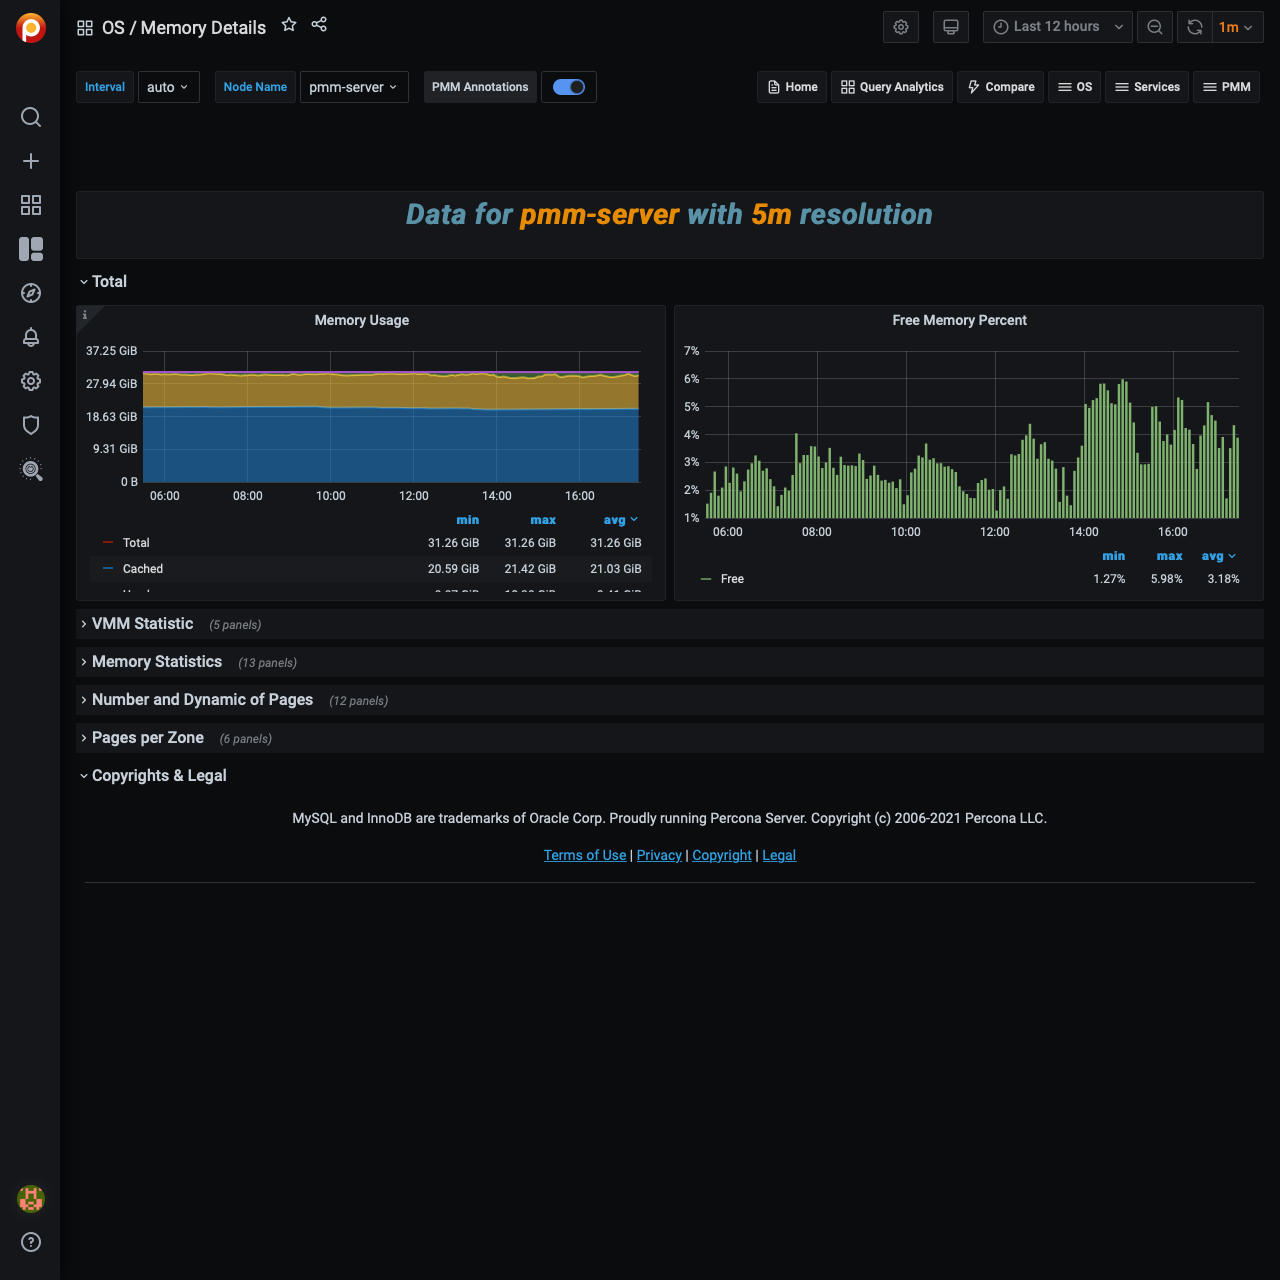Open dashboard settings gear icon

click(901, 27)
